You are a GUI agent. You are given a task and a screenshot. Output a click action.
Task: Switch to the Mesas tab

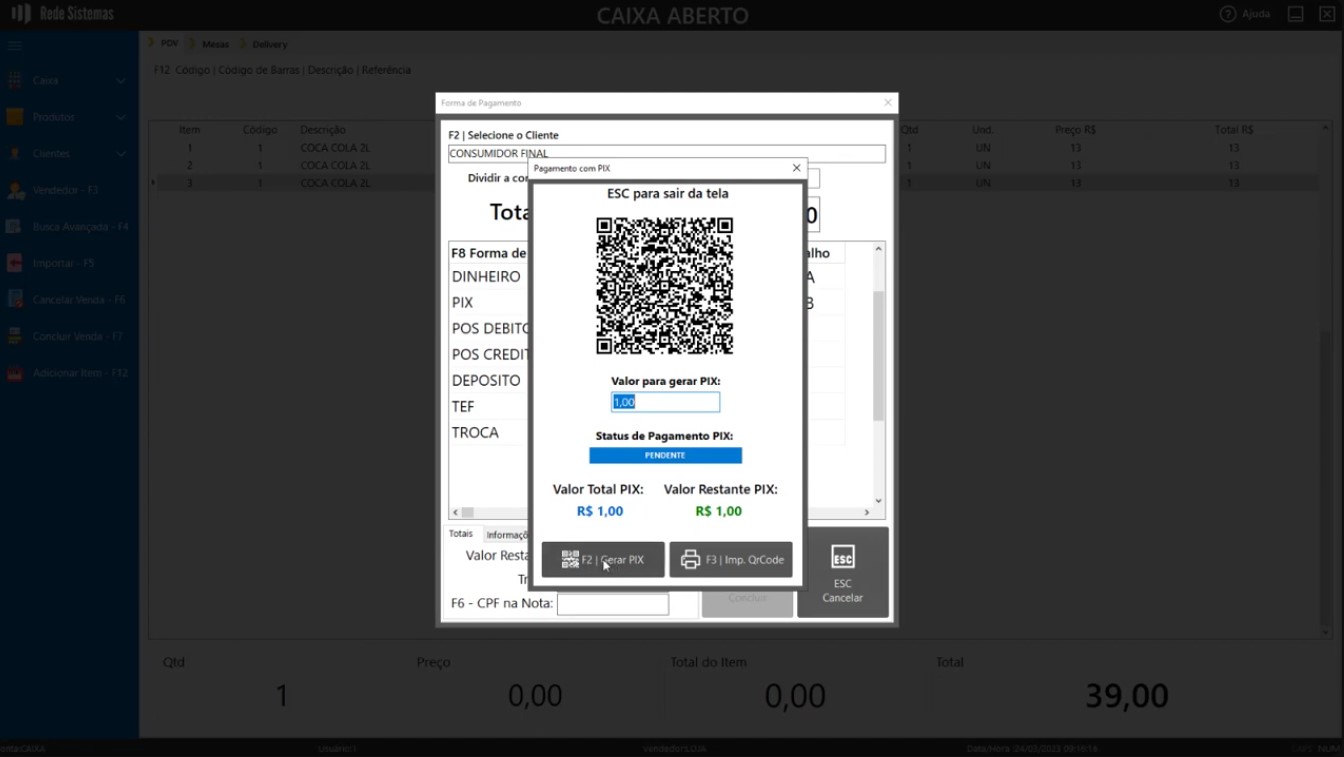215,44
